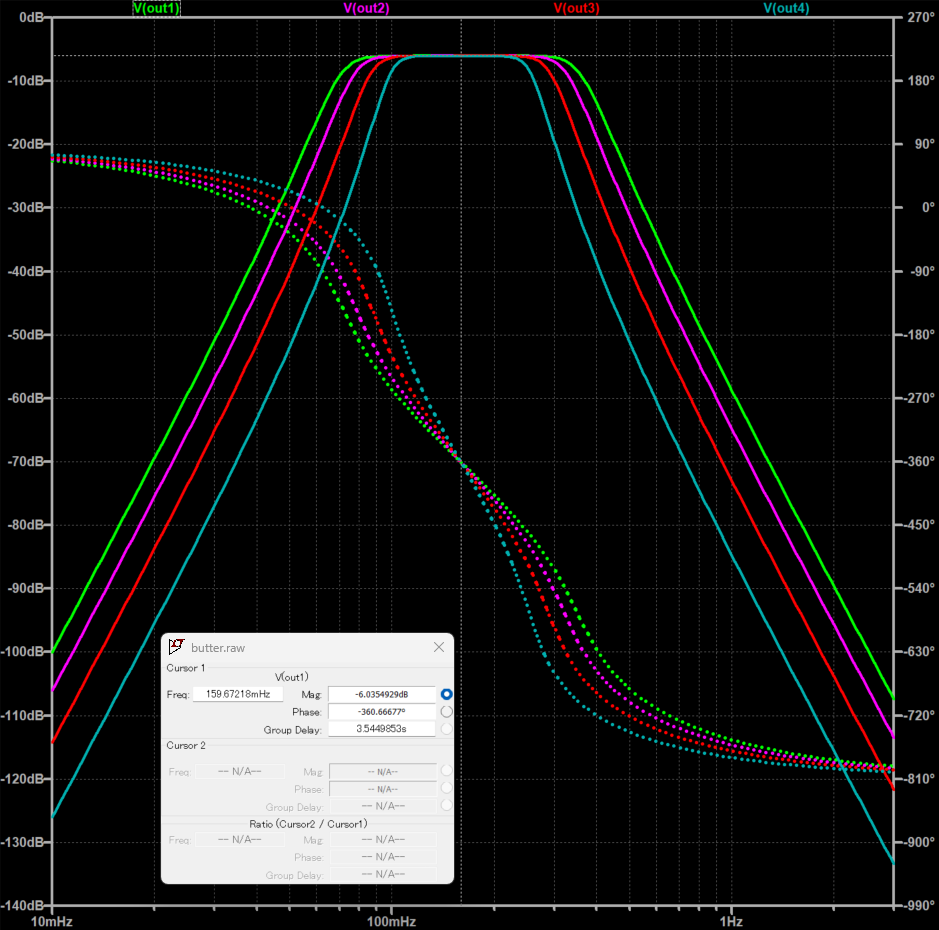Select the Cursor 1 Mag radio button
This screenshot has width=939, height=930.
[446, 694]
